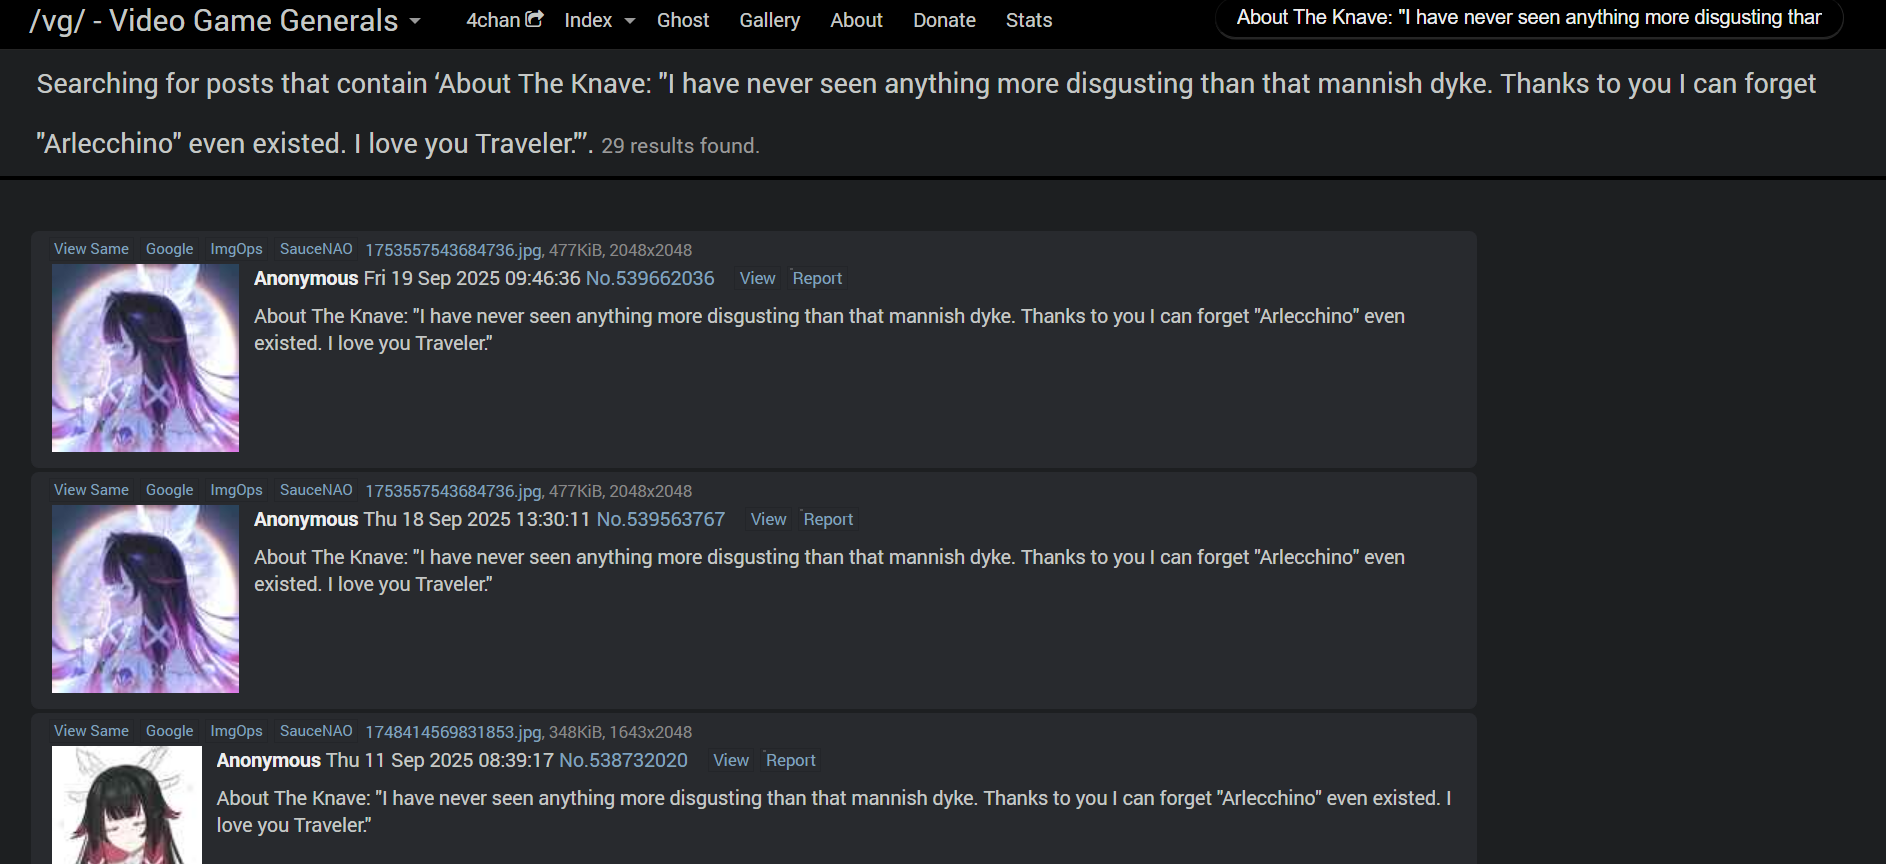This screenshot has width=1886, height=864.
Task: Click View Same on the first post
Action: tap(91, 249)
